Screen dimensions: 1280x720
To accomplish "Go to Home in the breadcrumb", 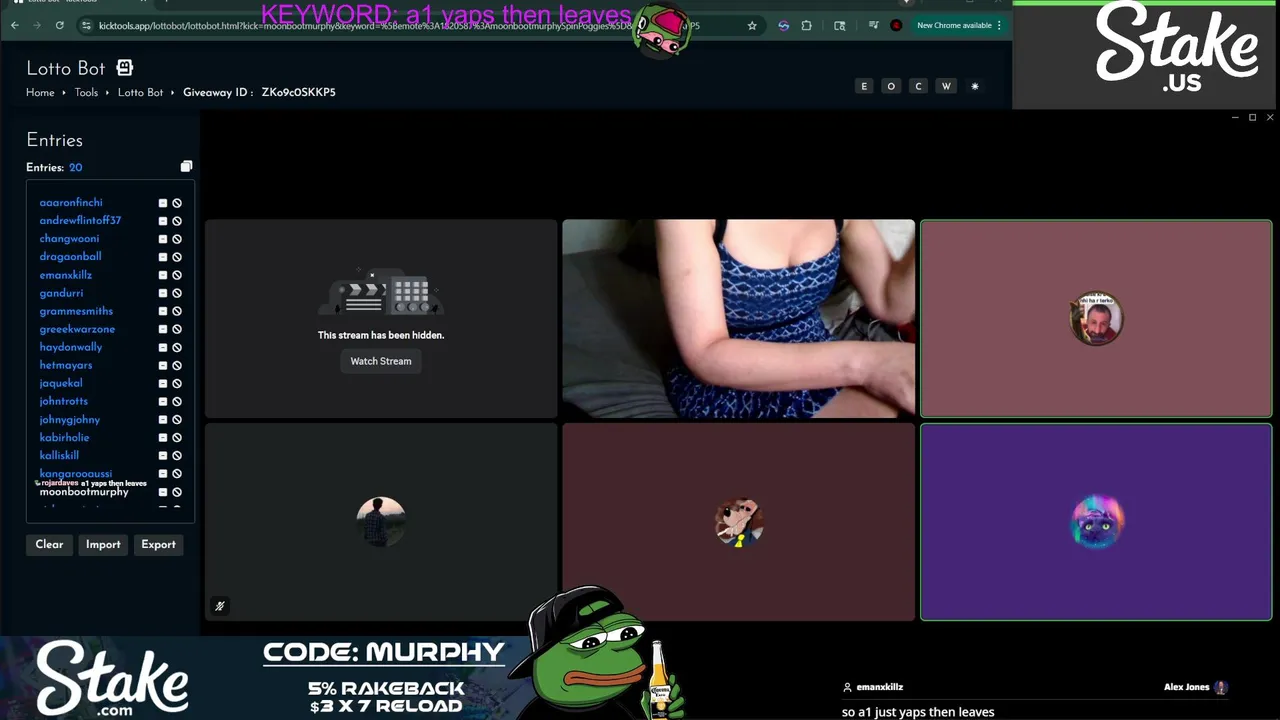I will [x=40, y=92].
